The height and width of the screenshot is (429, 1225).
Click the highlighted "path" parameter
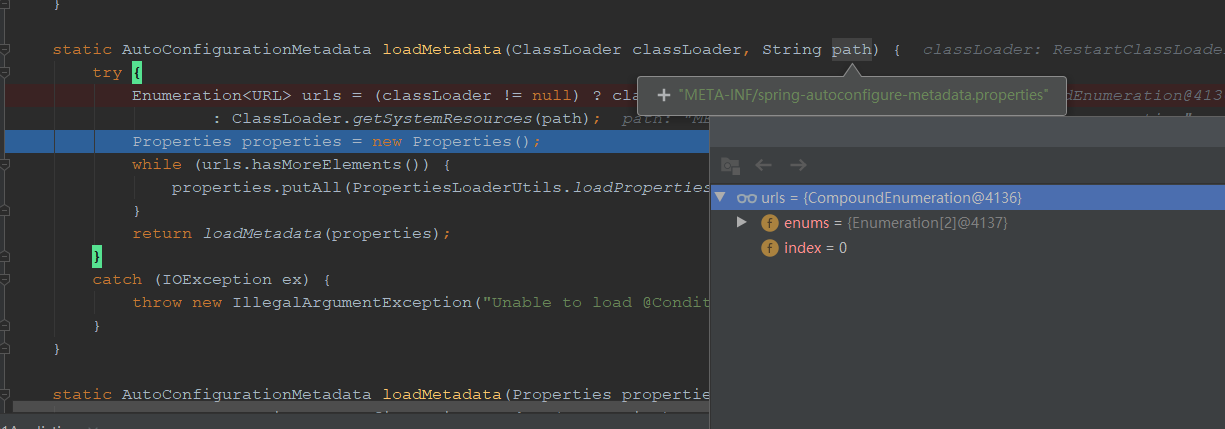pos(852,49)
